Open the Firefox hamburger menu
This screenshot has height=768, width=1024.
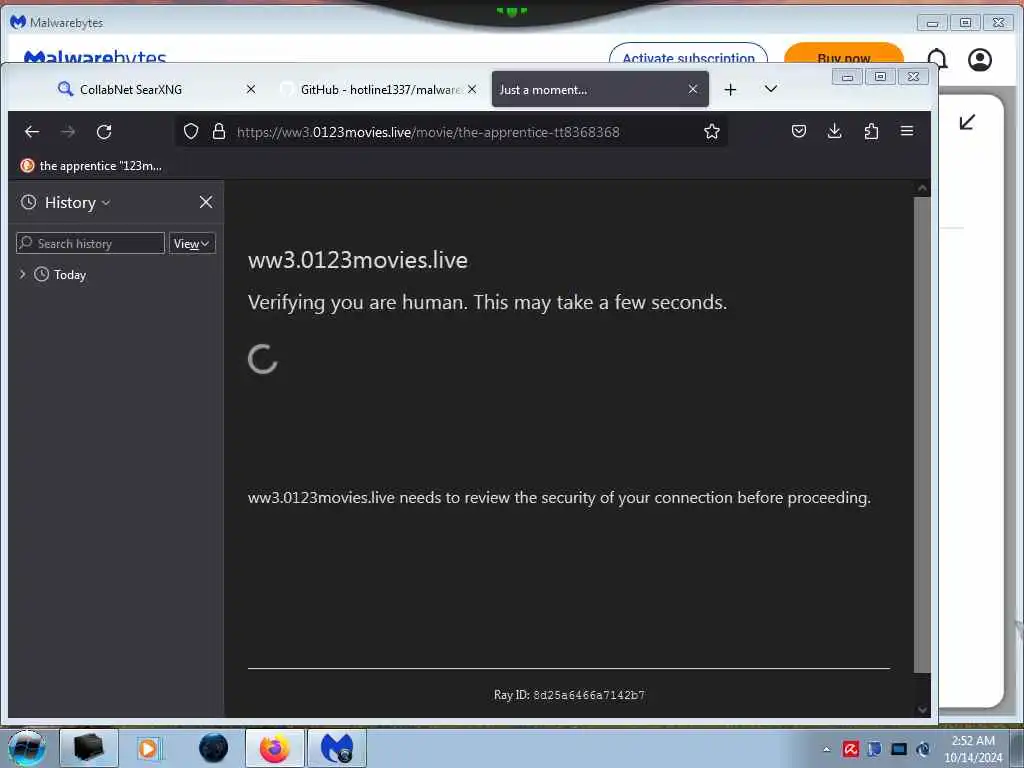point(907,131)
